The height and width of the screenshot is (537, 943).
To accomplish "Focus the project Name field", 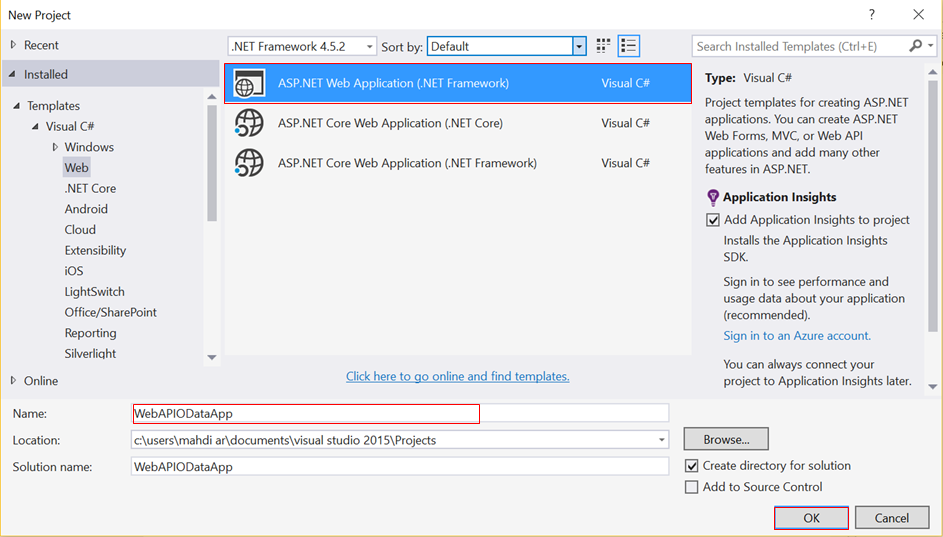I will (400, 413).
